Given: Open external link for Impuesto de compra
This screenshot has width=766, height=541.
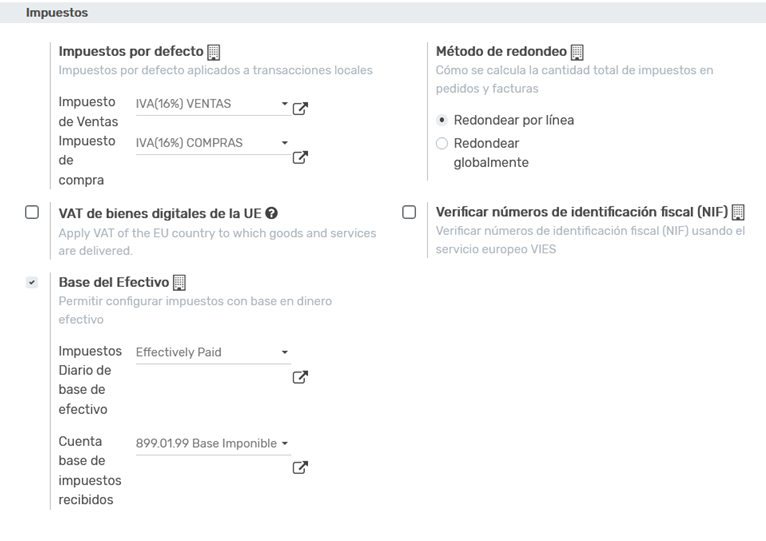Looking at the screenshot, I should pos(300,157).
